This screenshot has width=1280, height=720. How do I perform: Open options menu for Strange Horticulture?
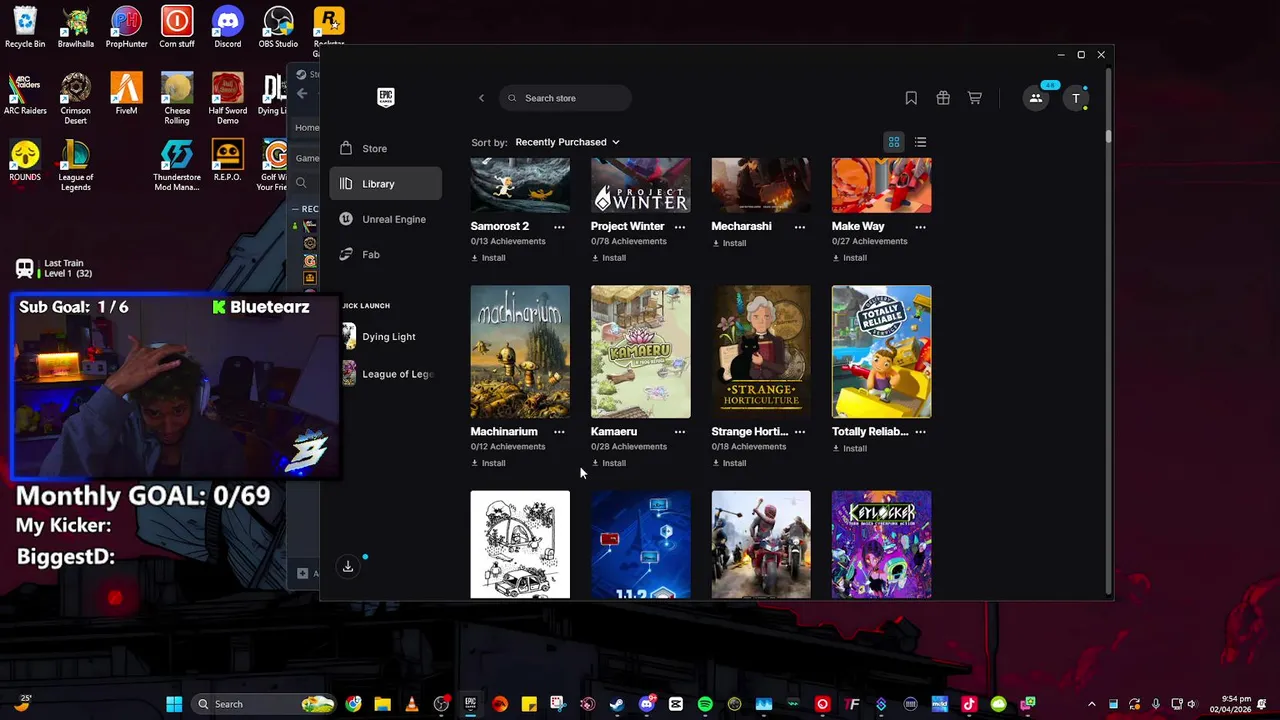[x=800, y=432]
